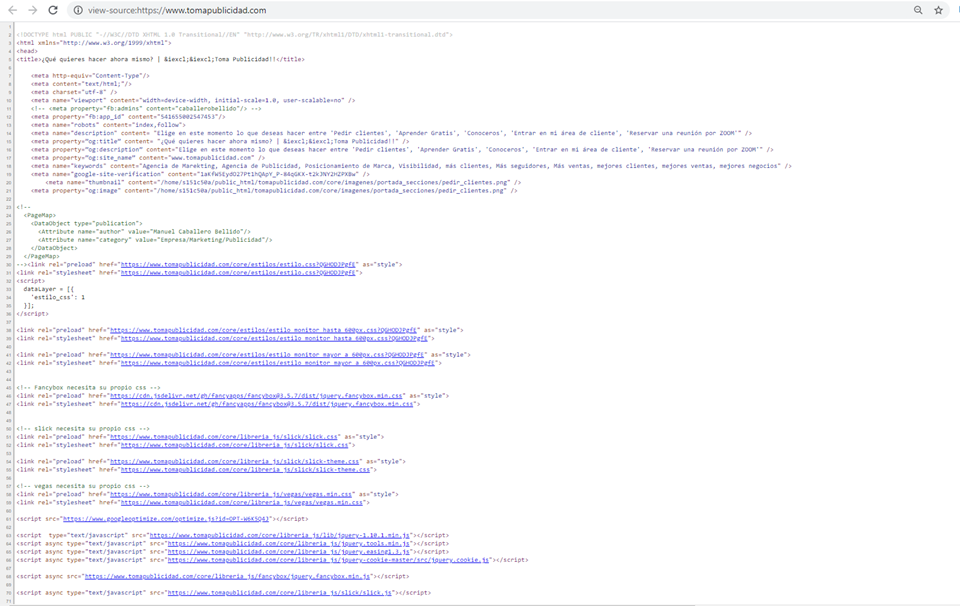Reload the current page
The width and height of the screenshot is (960, 606).
53,10
